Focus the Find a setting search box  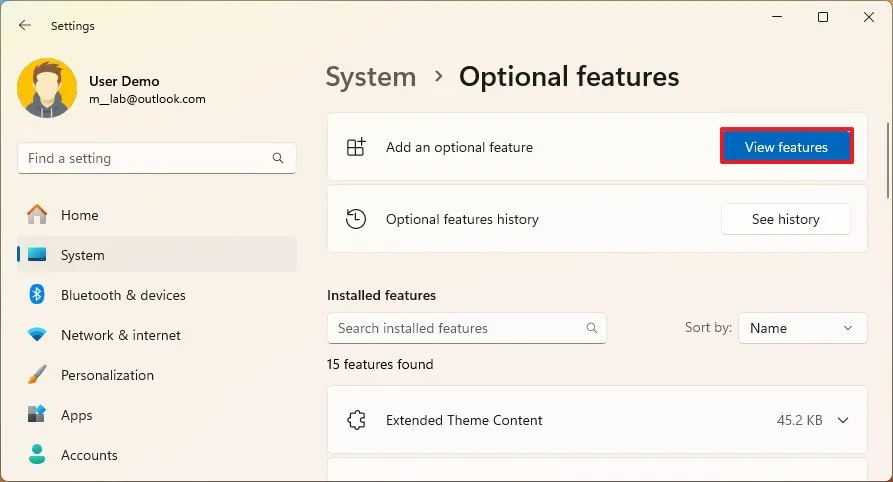[157, 158]
